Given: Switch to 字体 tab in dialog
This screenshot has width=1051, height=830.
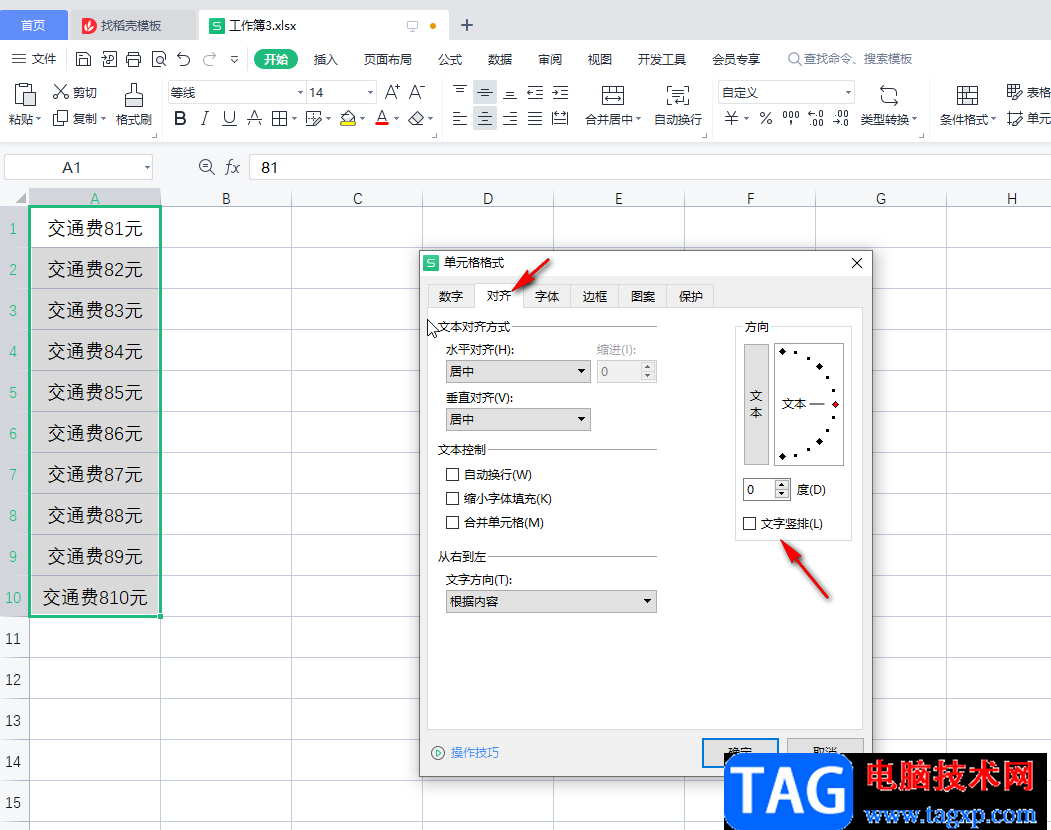Looking at the screenshot, I should pos(547,296).
